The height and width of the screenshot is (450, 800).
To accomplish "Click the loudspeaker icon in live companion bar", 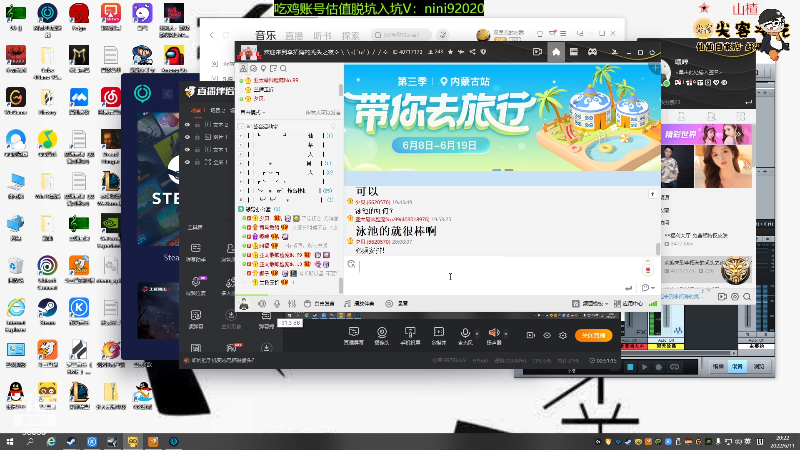I will coord(493,336).
